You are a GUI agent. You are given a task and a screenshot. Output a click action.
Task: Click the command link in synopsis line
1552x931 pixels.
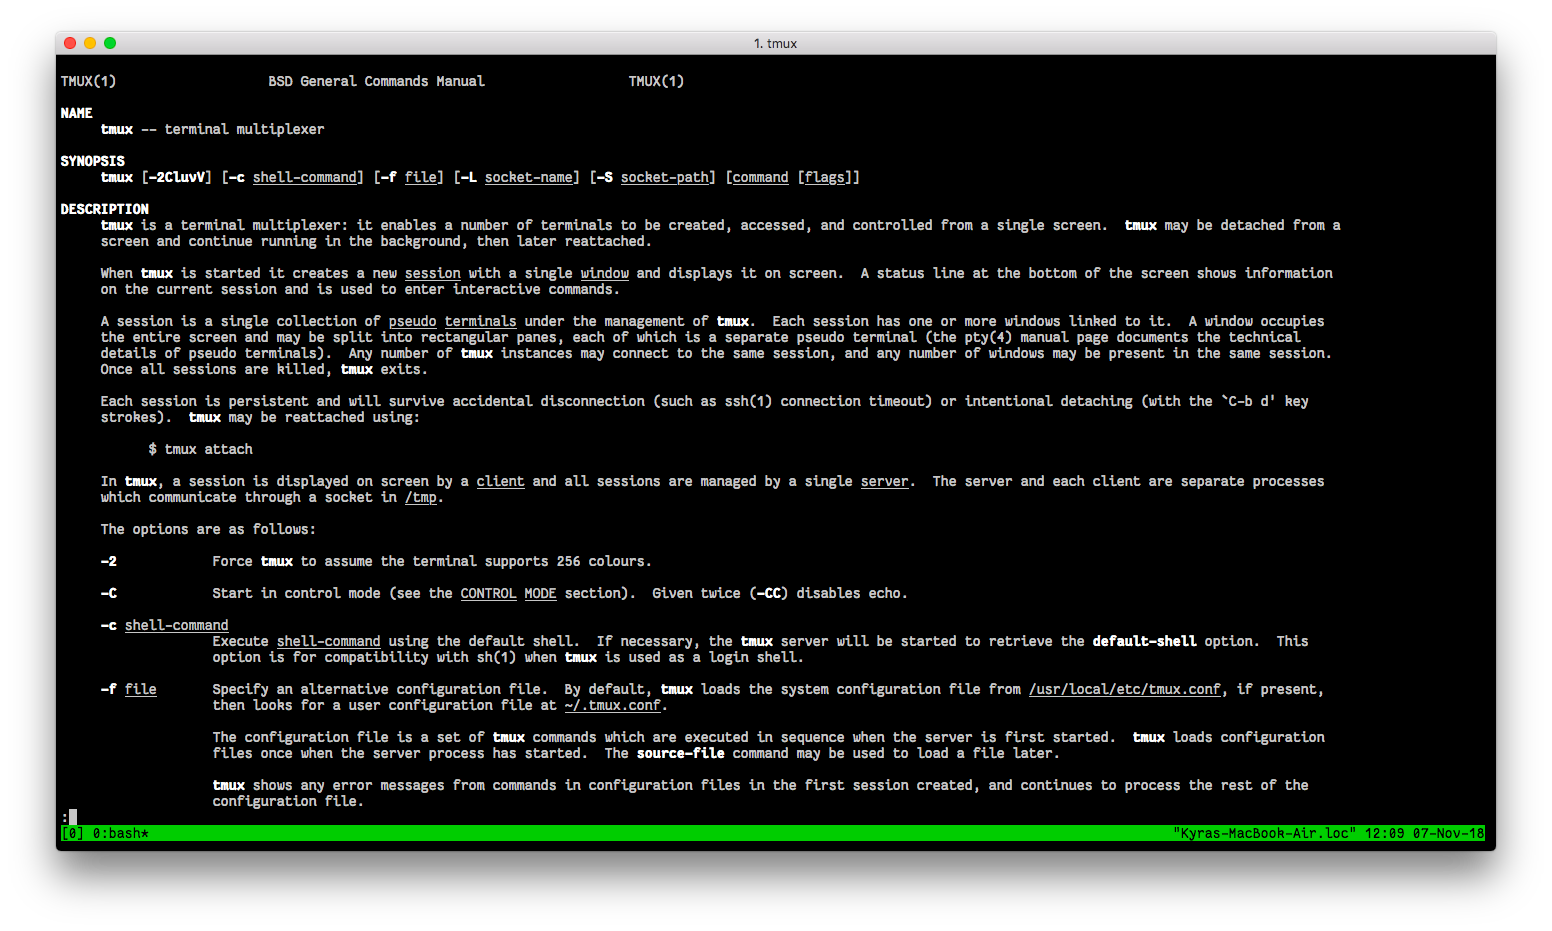pos(760,177)
